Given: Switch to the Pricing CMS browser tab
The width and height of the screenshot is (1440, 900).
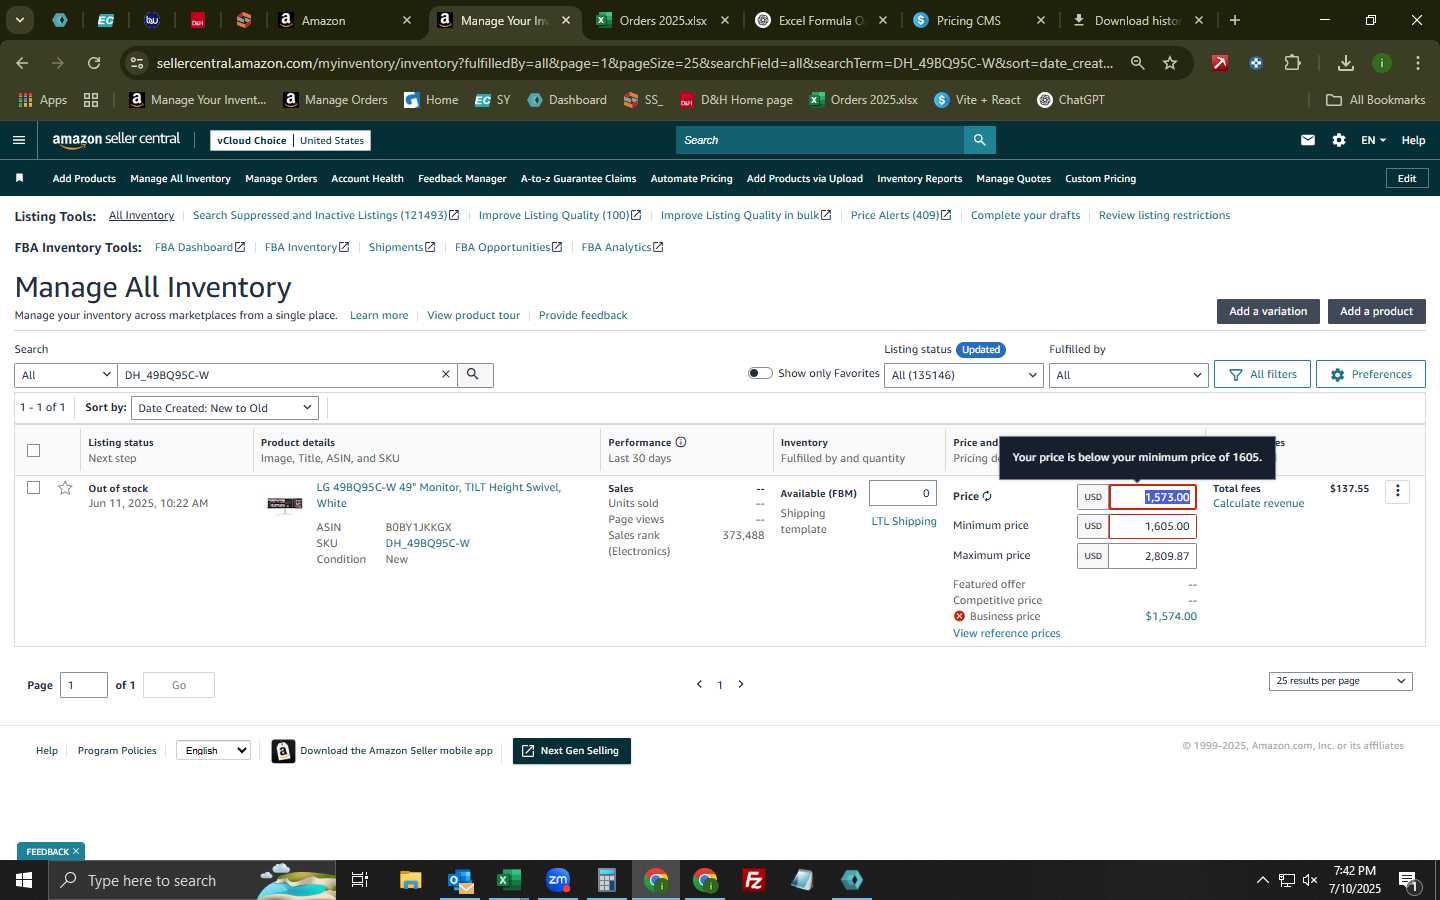Looking at the screenshot, I should click(x=967, y=20).
